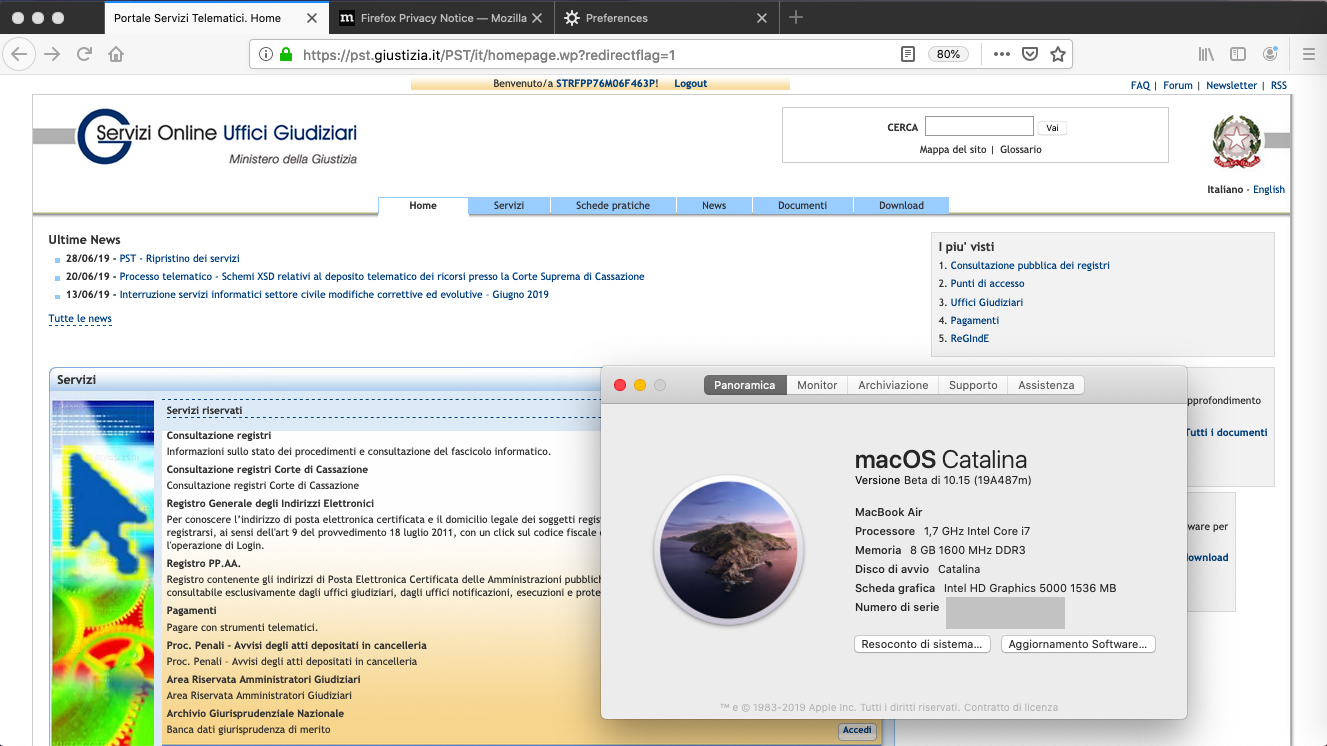Viewport: 1327px width, 746px height.
Task: Click the Logout link
Action: pos(691,84)
